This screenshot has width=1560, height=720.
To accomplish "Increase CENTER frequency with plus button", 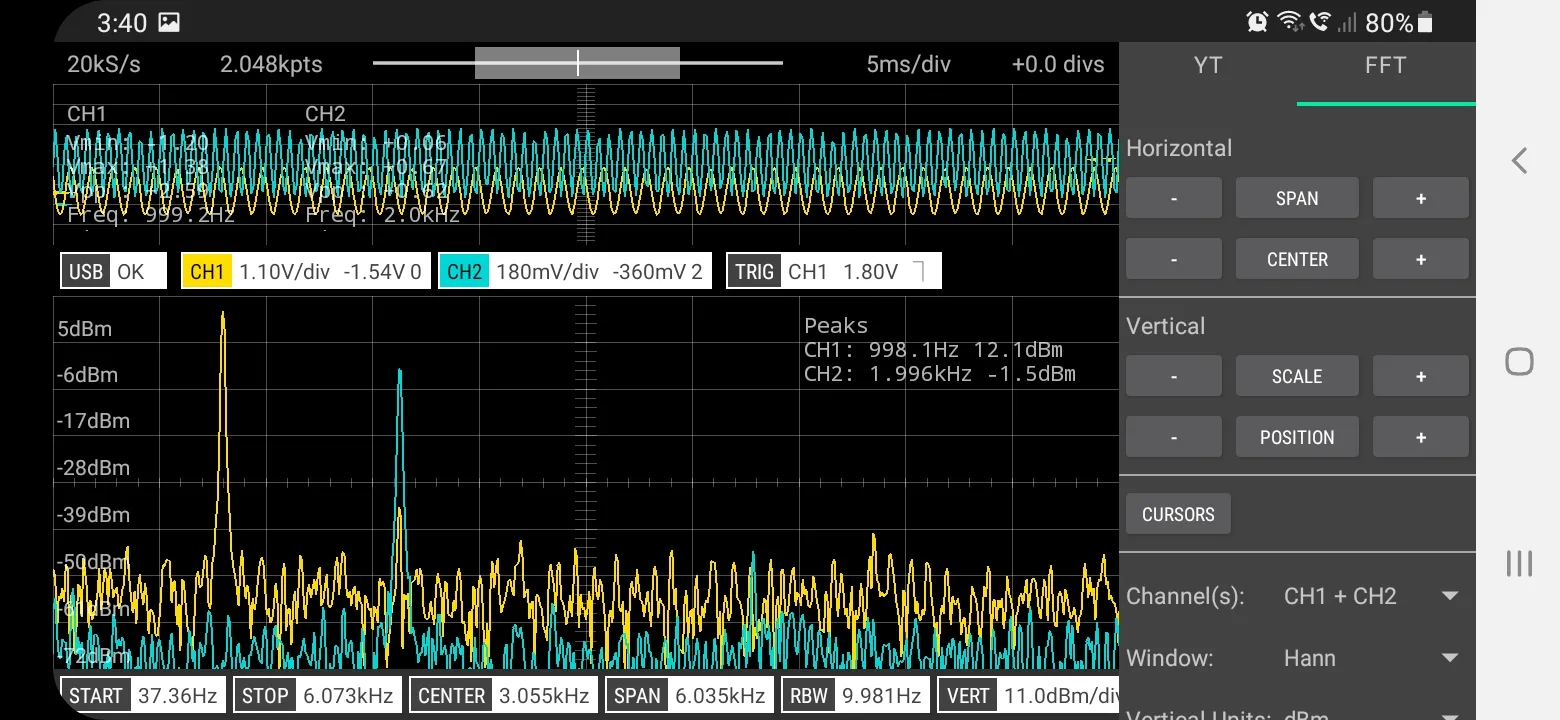I will tap(1421, 259).
